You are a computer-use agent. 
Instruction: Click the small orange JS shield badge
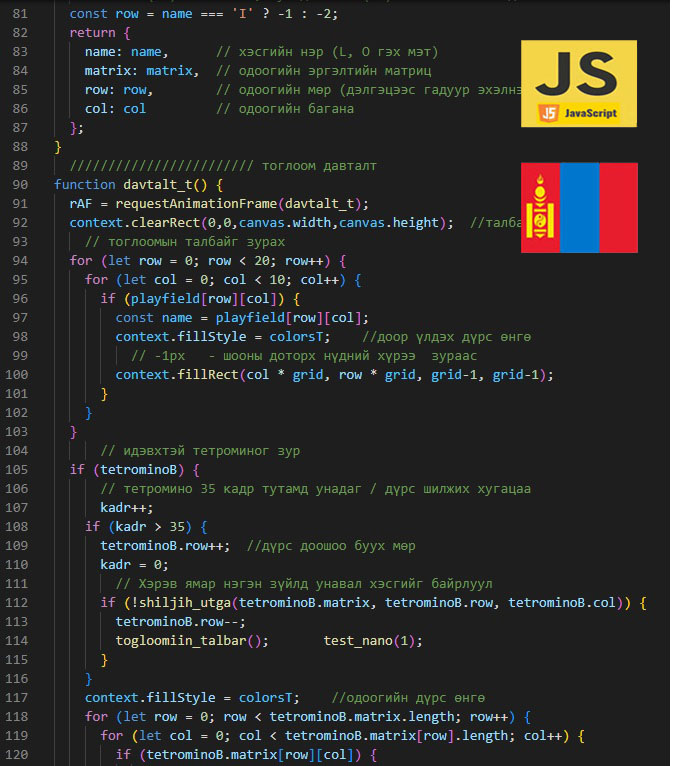pos(548,113)
